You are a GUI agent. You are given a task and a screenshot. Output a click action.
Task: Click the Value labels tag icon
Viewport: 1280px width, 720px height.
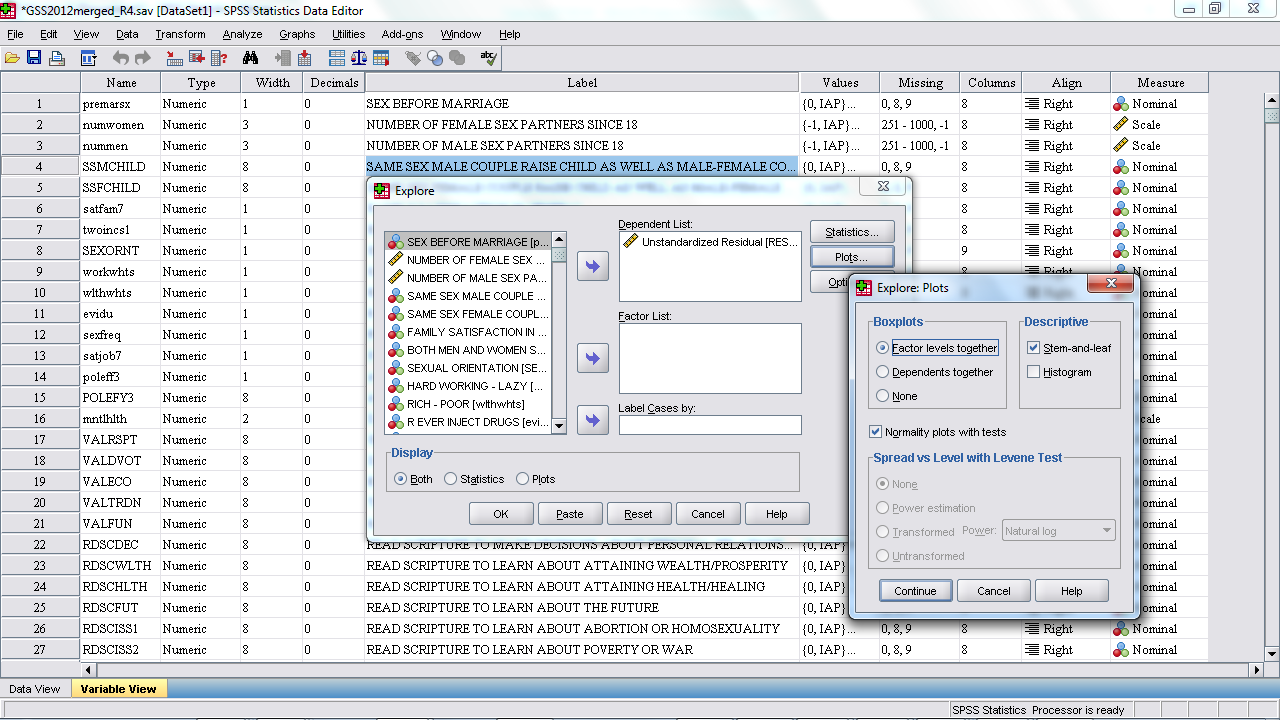point(413,58)
